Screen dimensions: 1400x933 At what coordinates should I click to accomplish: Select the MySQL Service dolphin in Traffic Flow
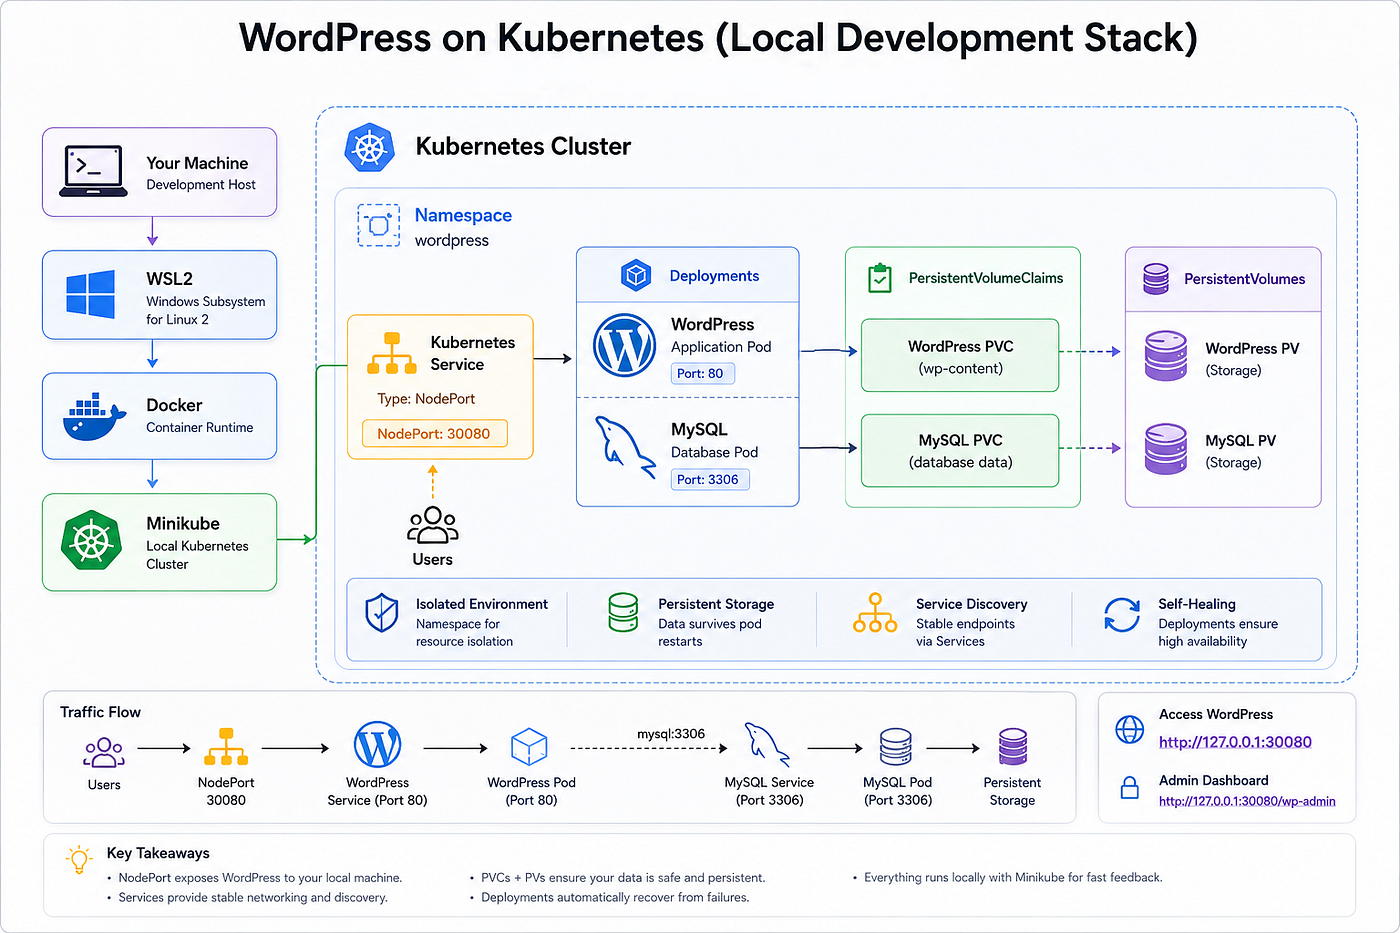(766, 745)
